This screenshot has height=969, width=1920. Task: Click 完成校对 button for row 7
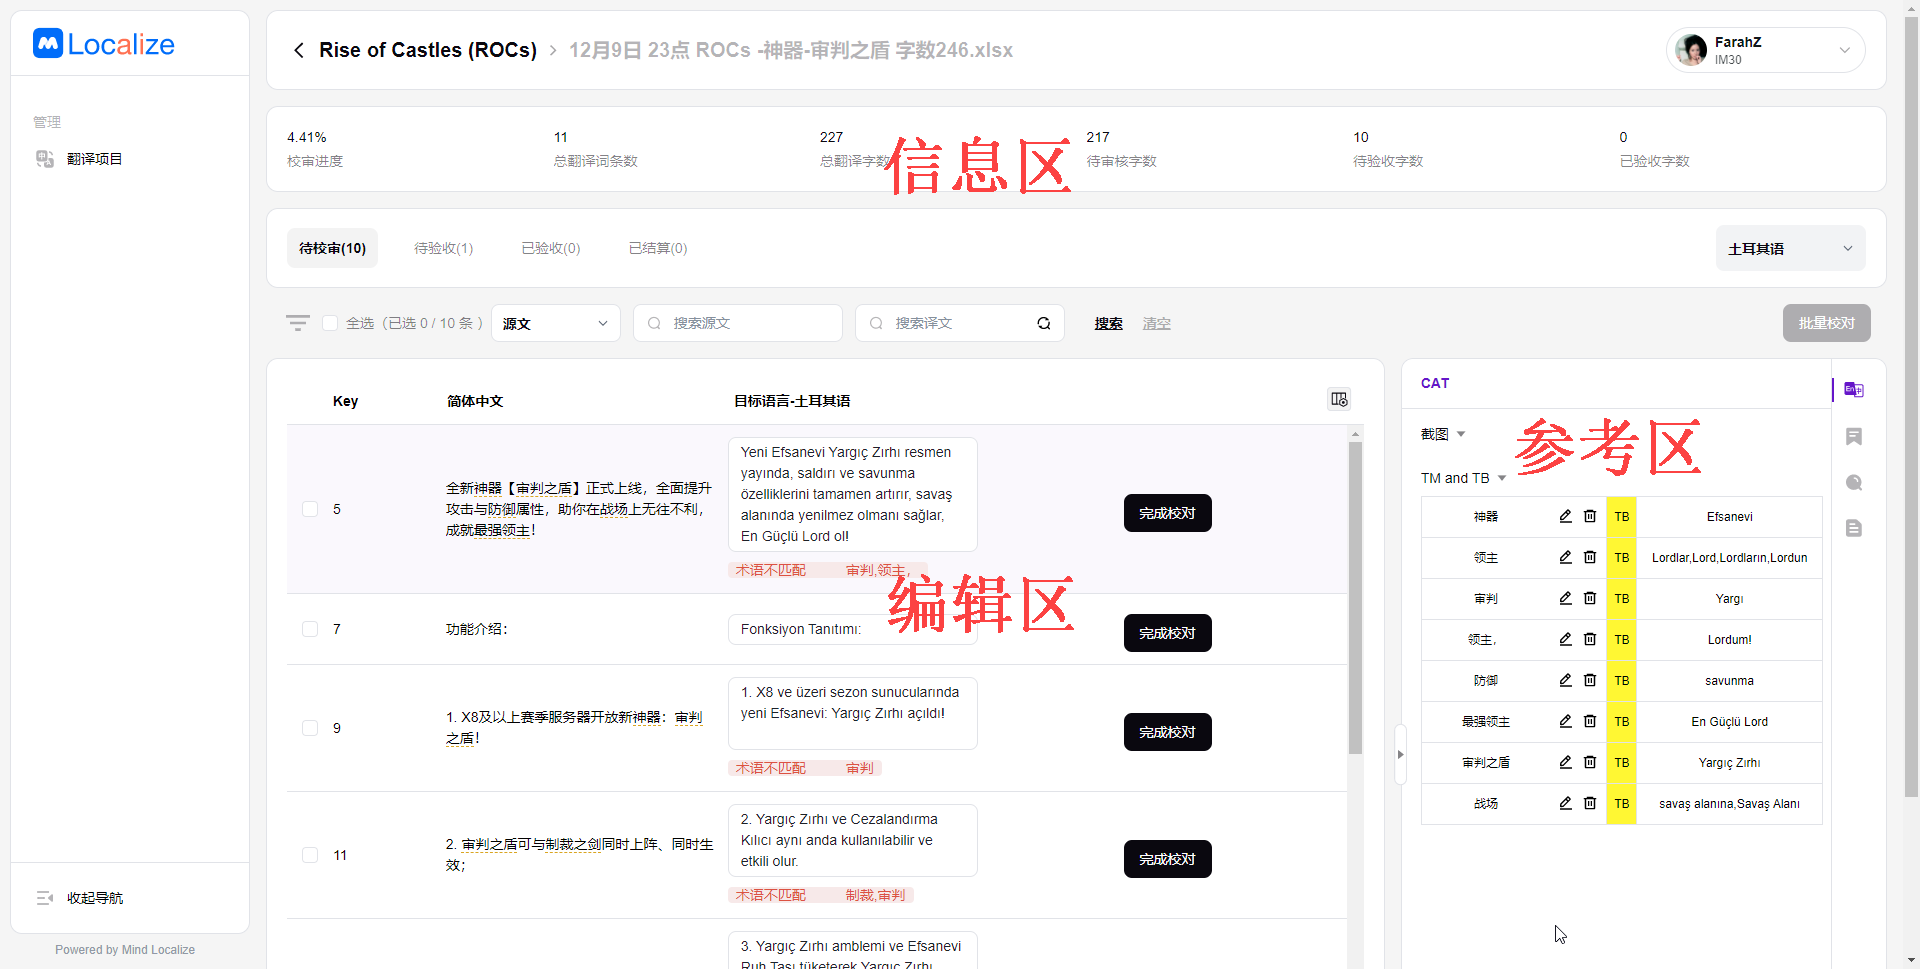[1167, 633]
